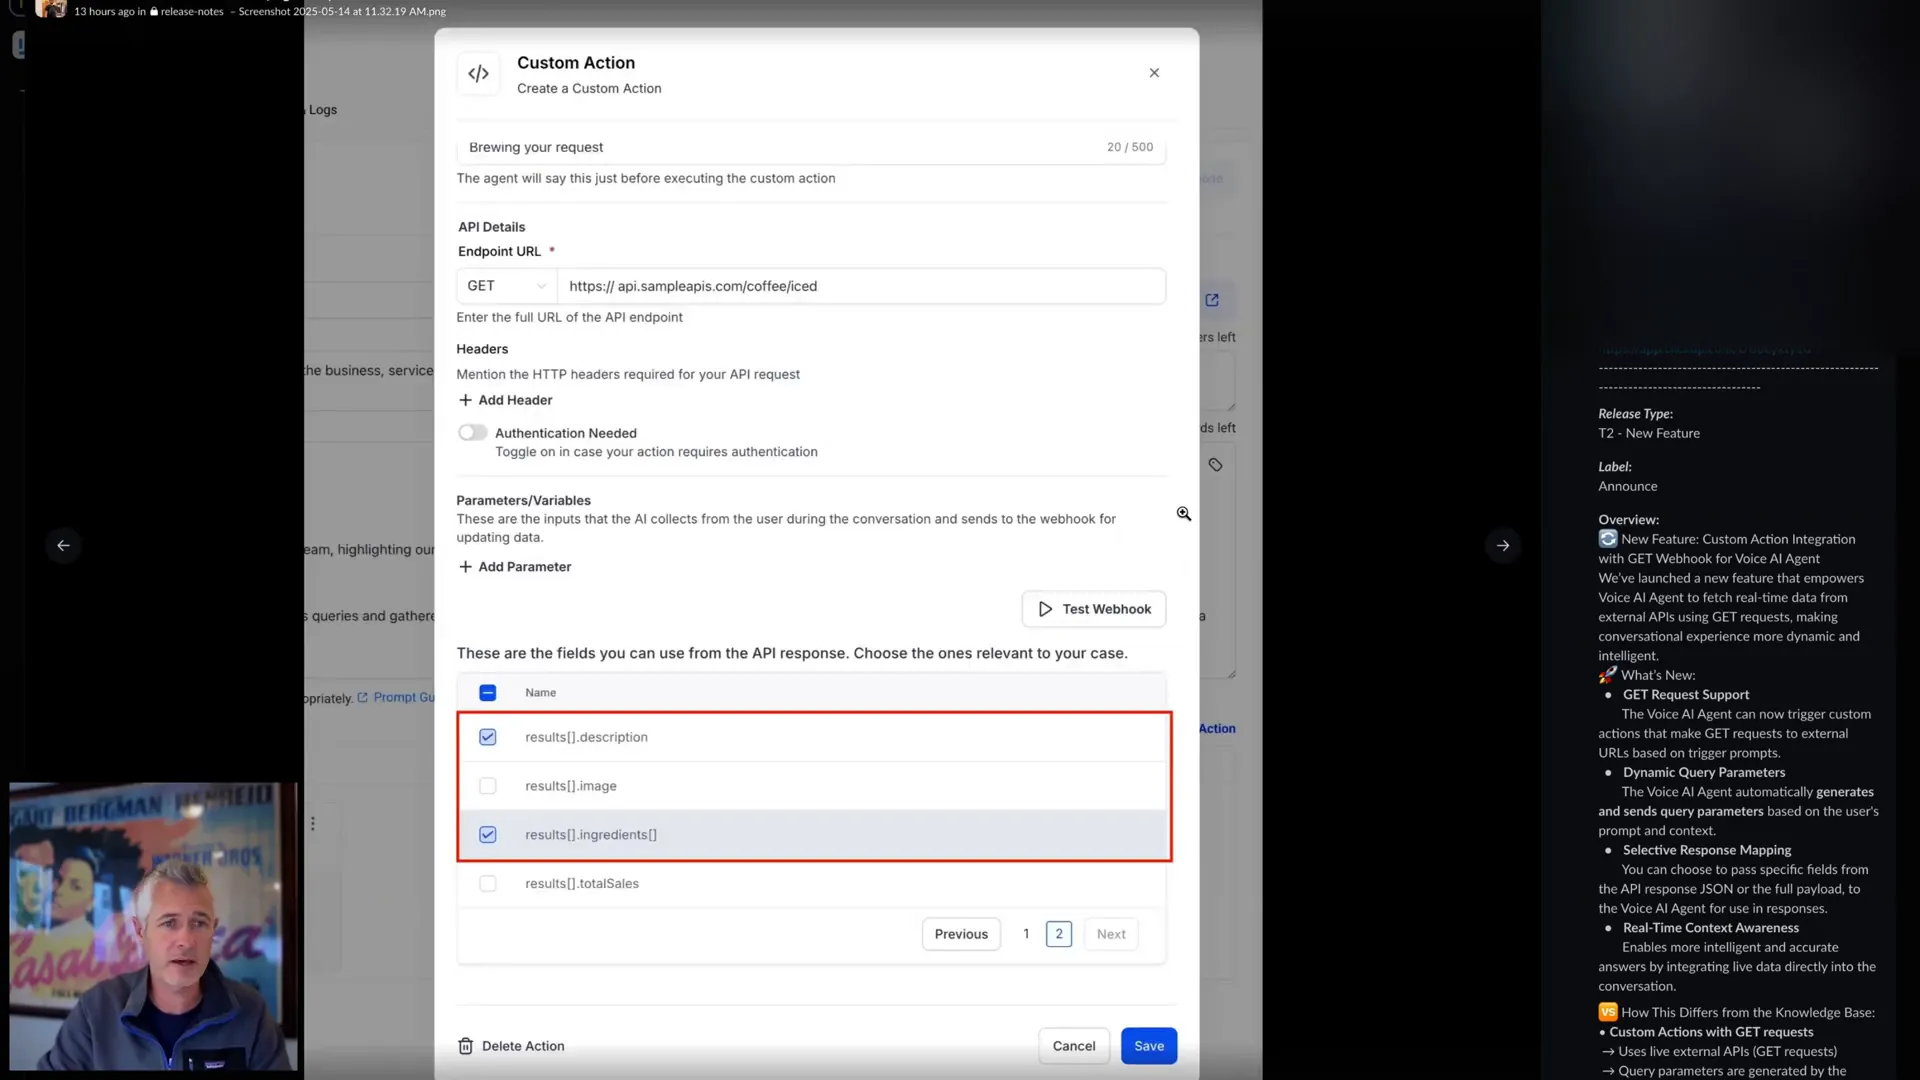
Task: Toggle the select-all Name header checkbox
Action: pos(488,693)
